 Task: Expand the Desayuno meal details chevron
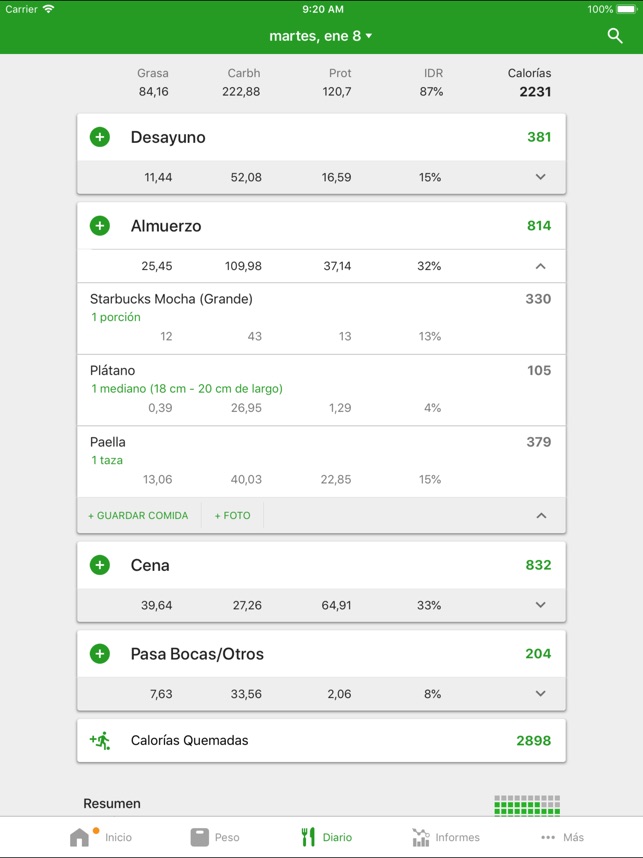[541, 177]
